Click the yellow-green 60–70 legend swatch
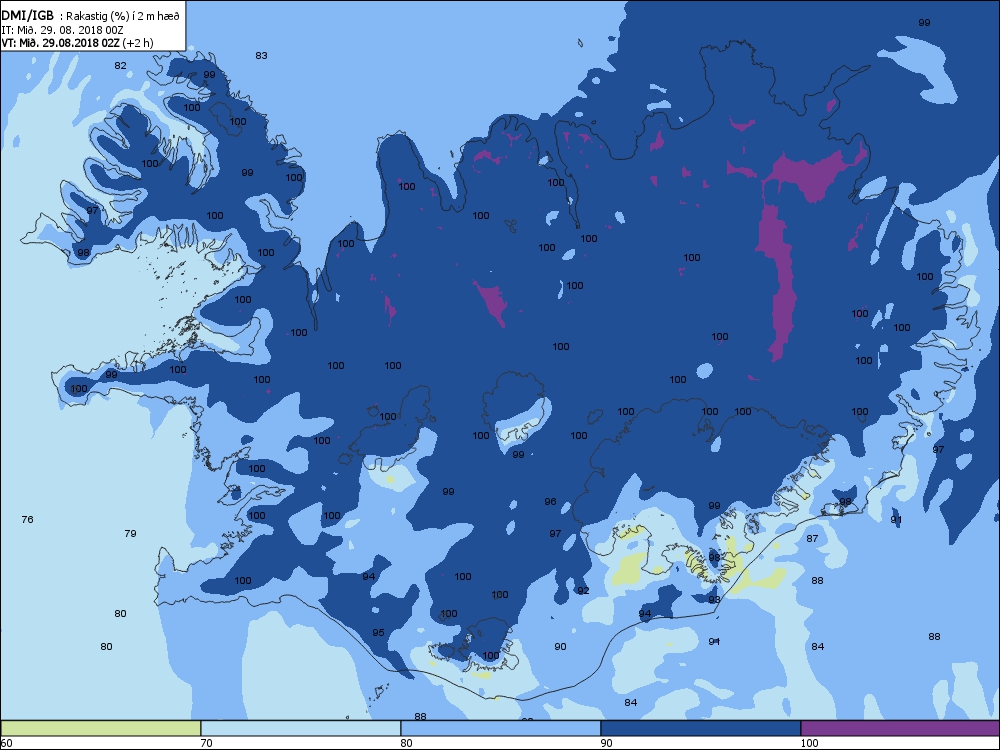 pyautogui.click(x=101, y=728)
